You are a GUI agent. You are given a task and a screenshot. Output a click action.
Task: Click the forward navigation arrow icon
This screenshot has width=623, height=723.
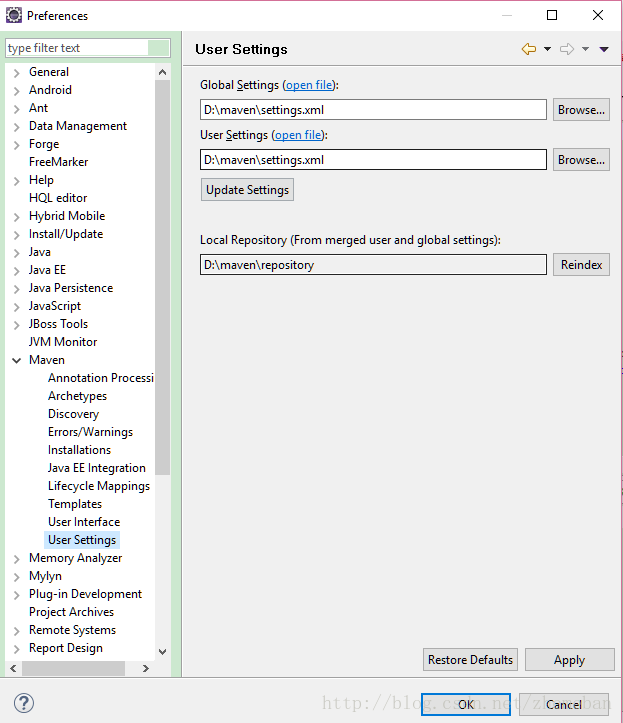tap(566, 49)
